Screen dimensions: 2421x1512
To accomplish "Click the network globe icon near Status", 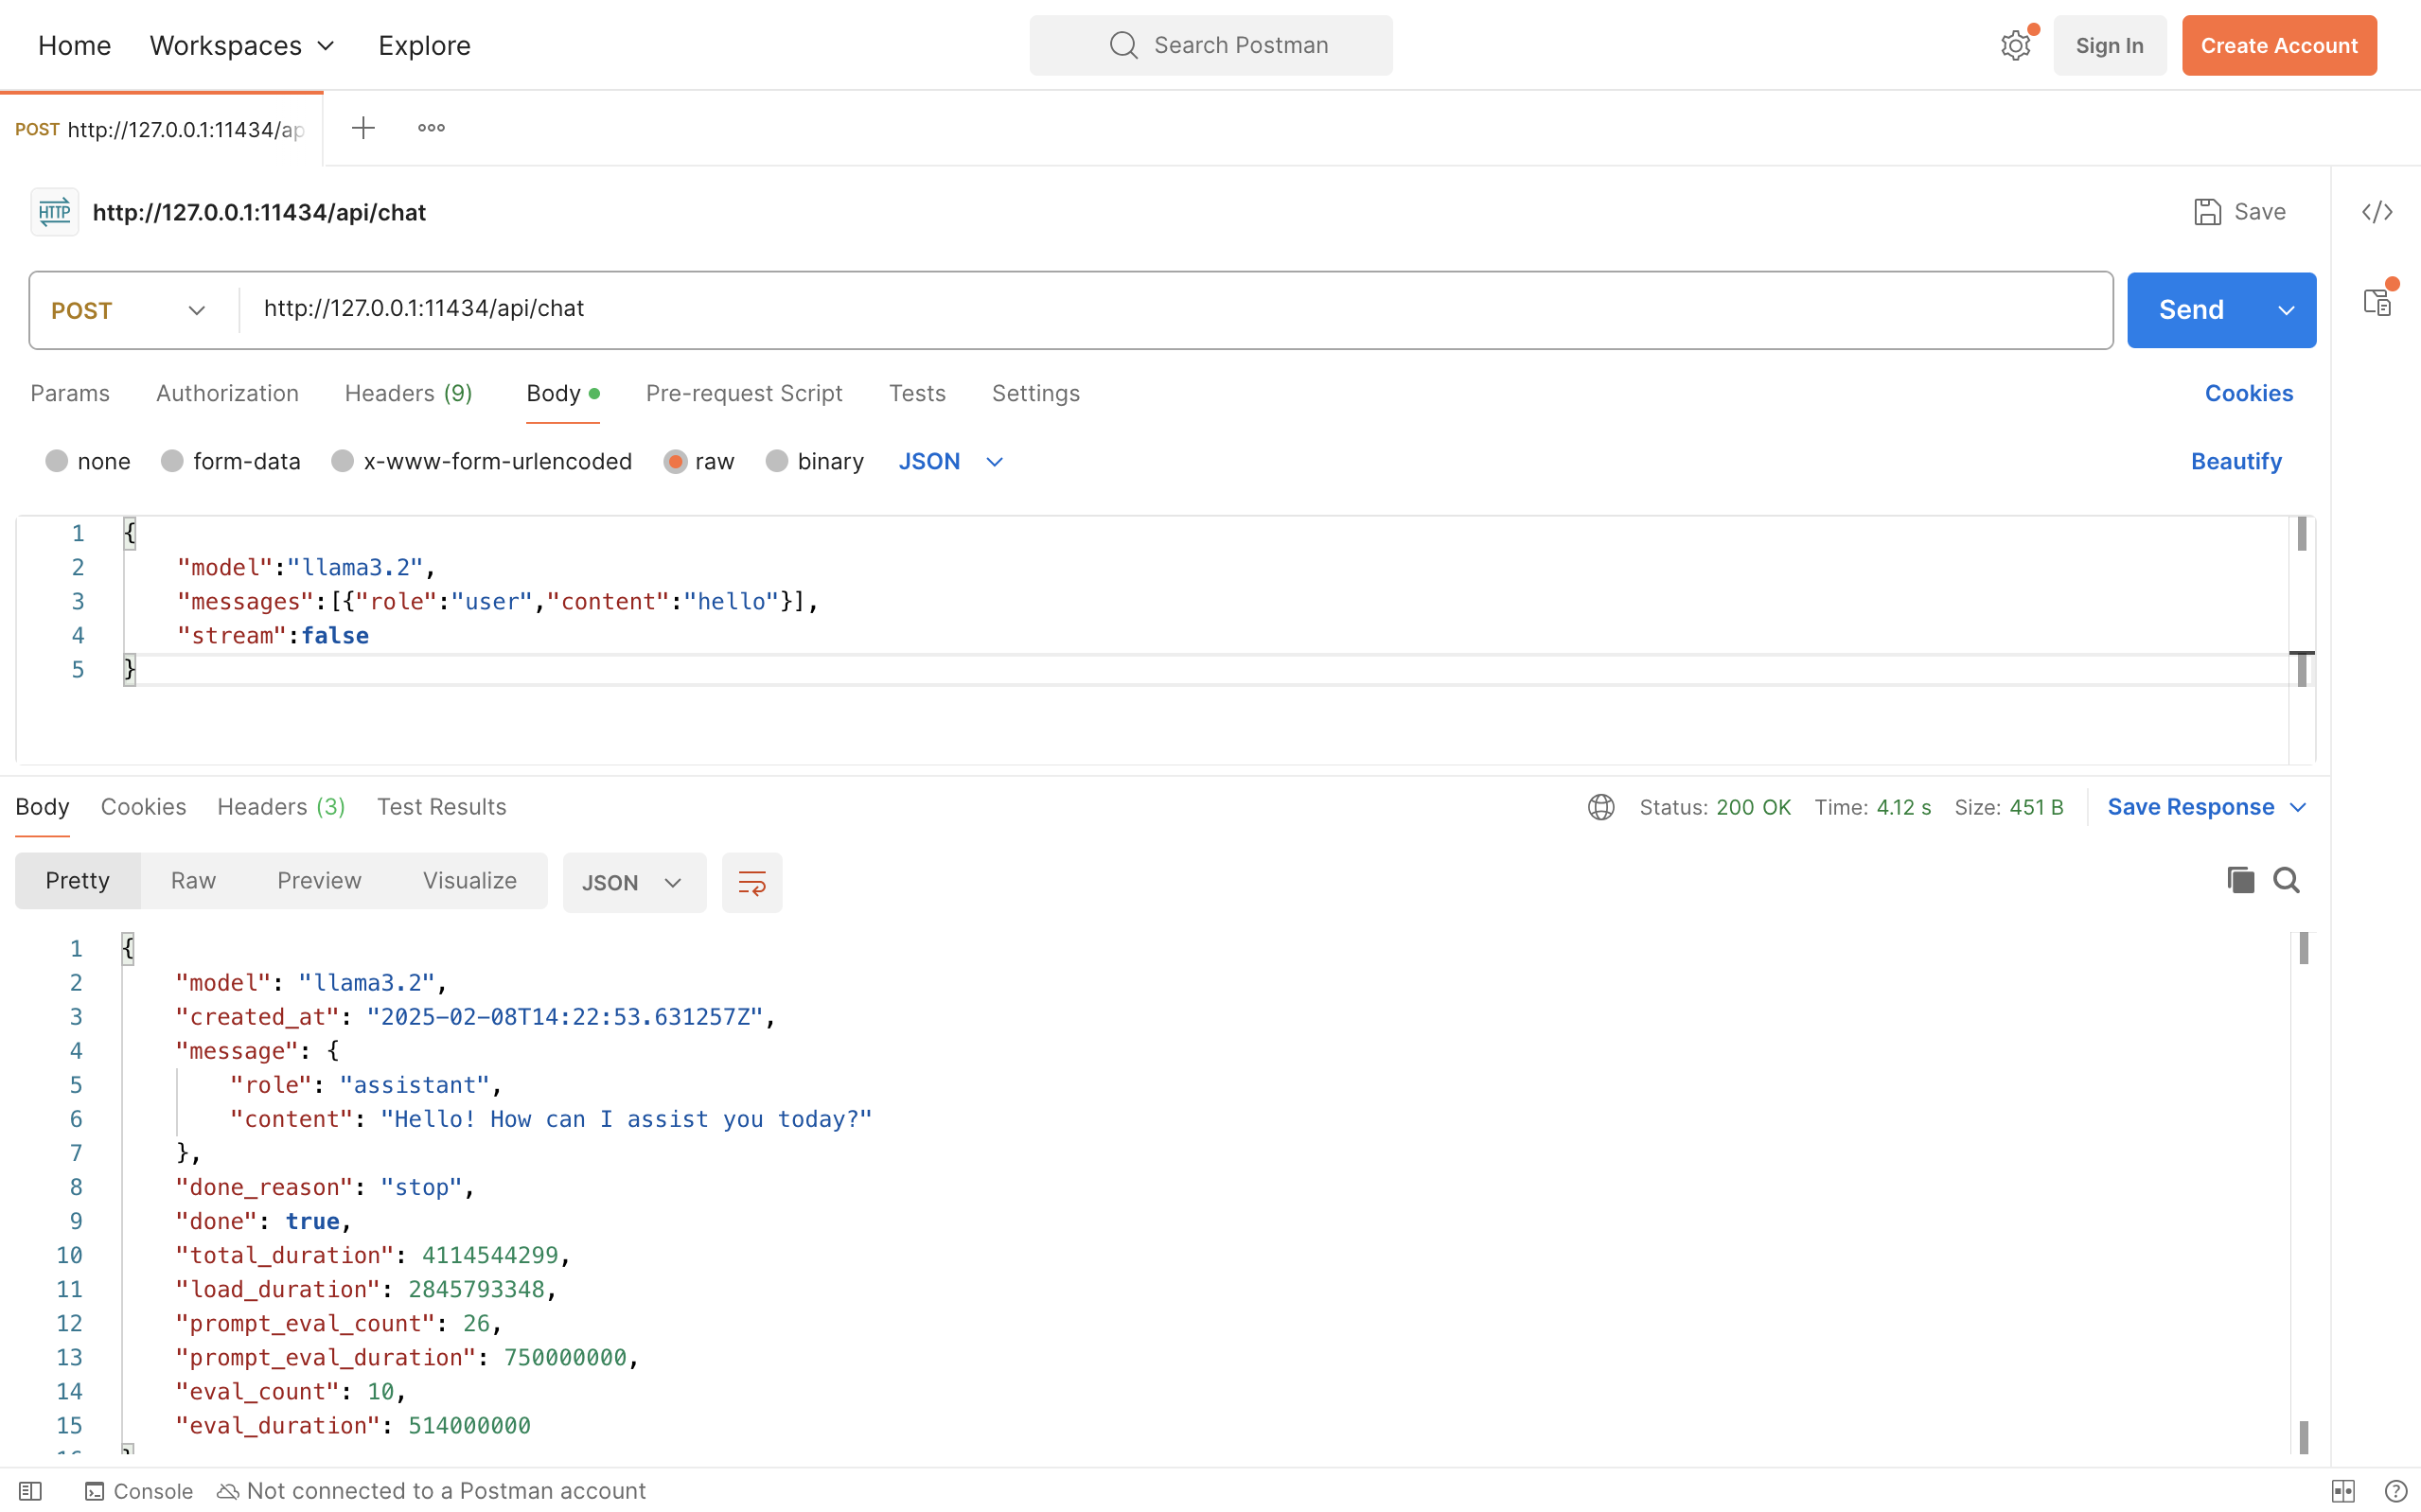I will (1601, 807).
